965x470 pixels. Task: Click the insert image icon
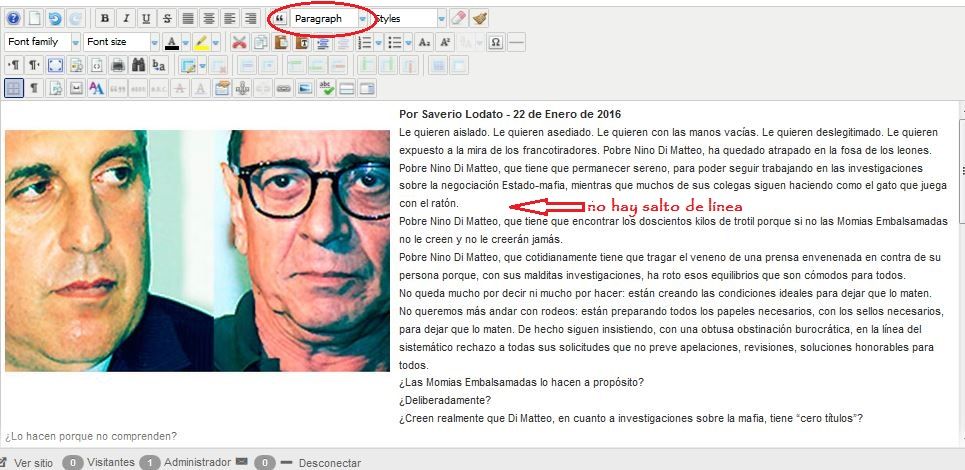pos(305,89)
